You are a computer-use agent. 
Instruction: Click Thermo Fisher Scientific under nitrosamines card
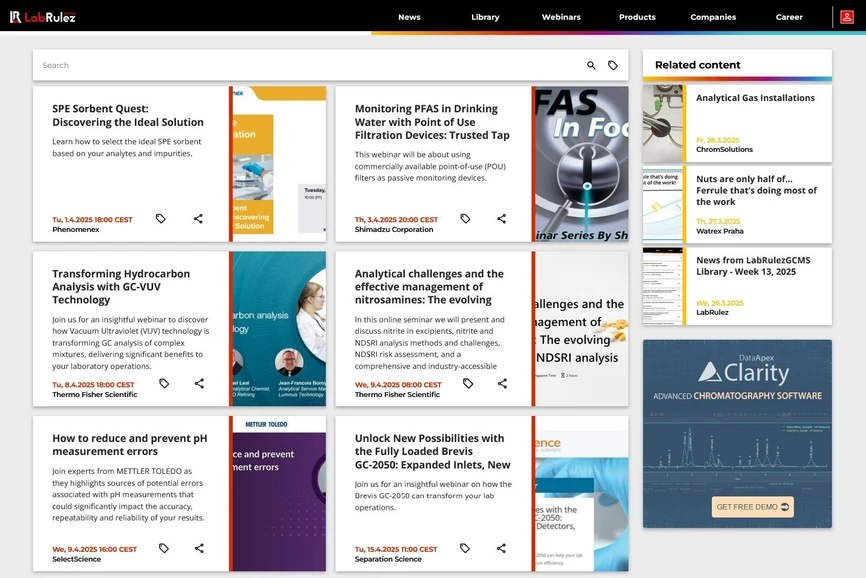tap(397, 395)
